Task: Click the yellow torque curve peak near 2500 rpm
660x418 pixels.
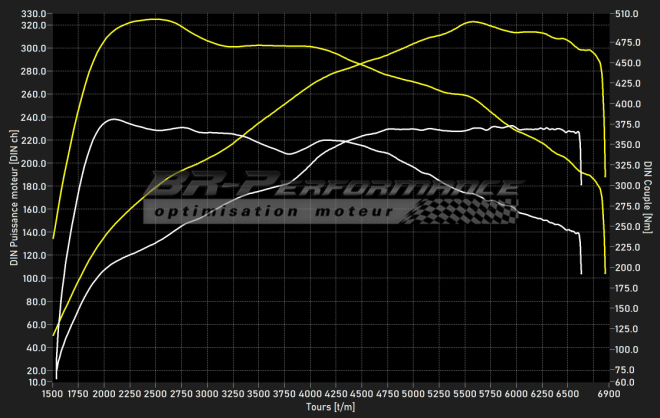Action: point(152,19)
